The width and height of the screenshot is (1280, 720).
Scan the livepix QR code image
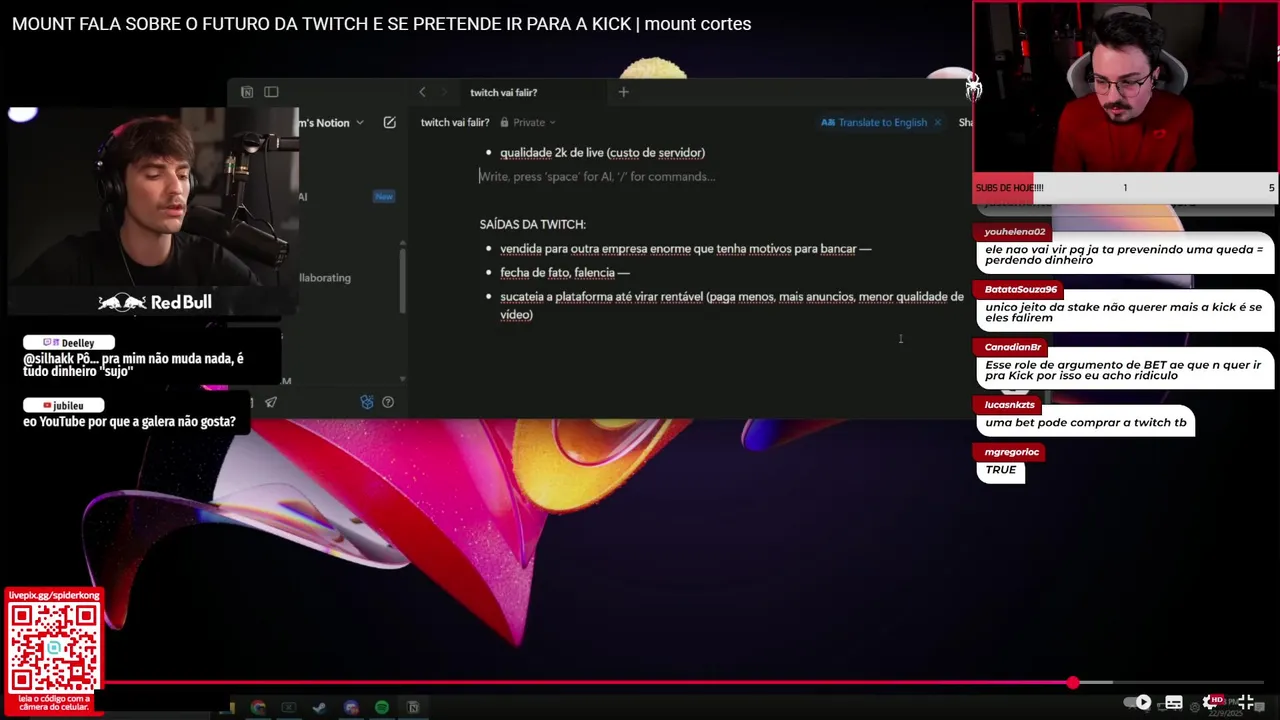[x=54, y=648]
